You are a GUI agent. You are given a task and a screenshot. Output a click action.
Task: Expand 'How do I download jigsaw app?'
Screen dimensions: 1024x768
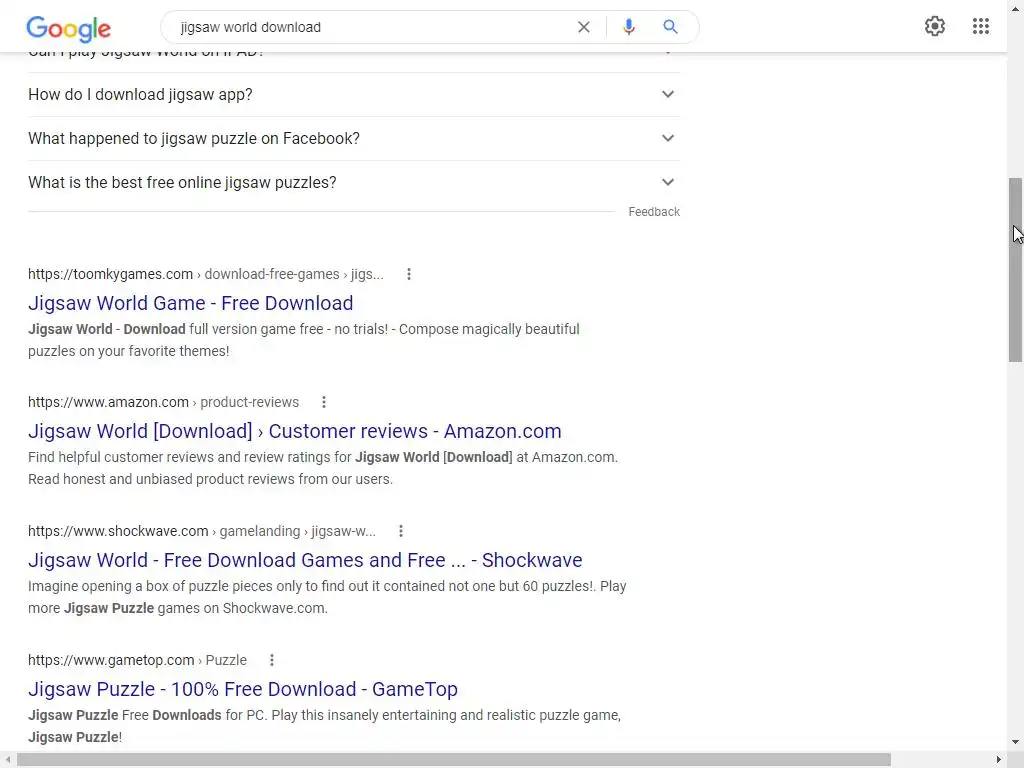354,95
